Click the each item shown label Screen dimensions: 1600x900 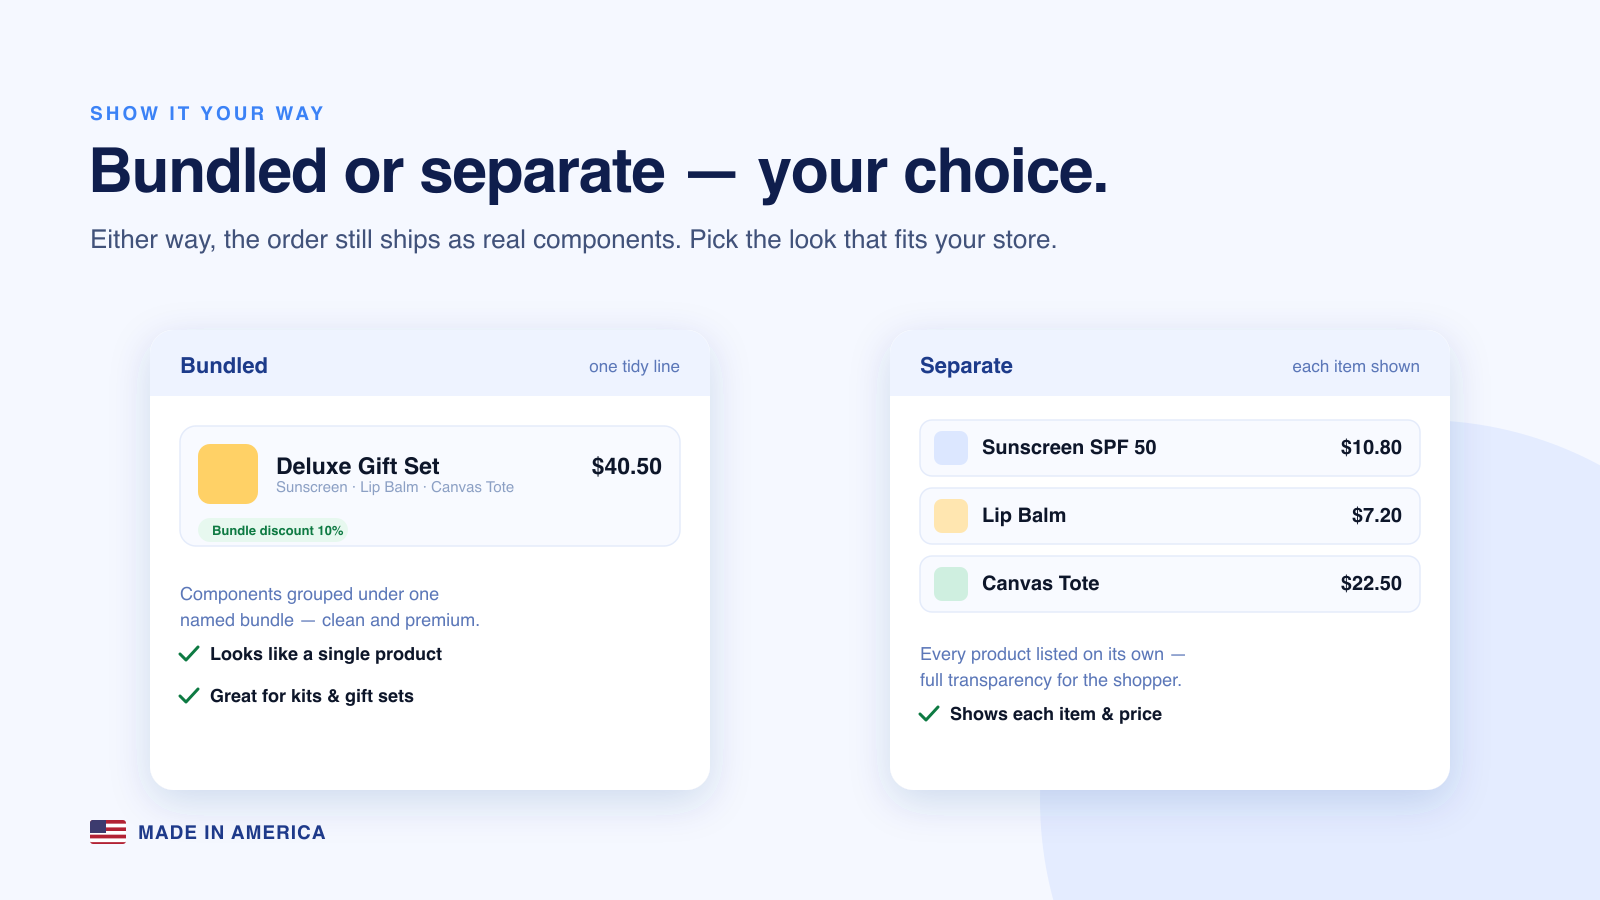pos(1356,366)
